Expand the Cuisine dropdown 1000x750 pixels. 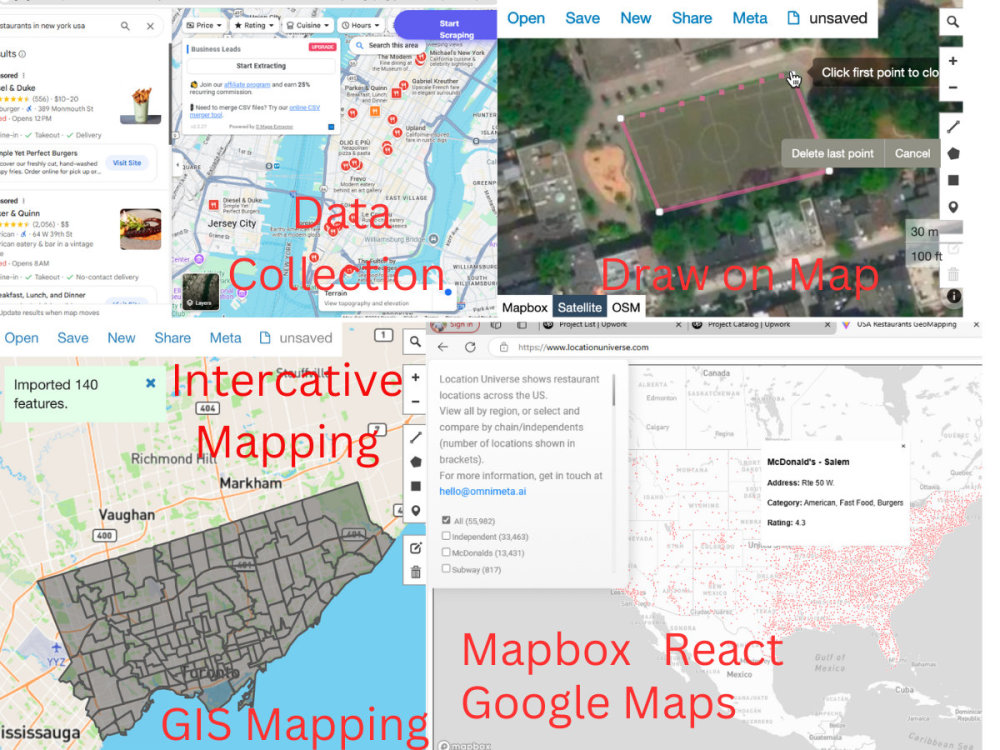pyautogui.click(x=310, y=24)
